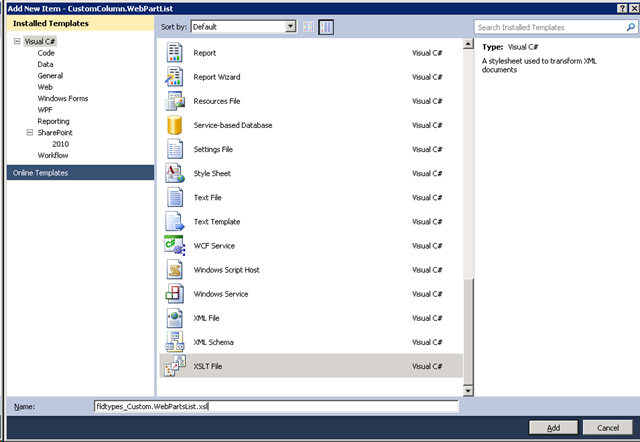The height and width of the screenshot is (442, 640).
Task: Click the 'Service-based Database' template name
Action: 233,125
